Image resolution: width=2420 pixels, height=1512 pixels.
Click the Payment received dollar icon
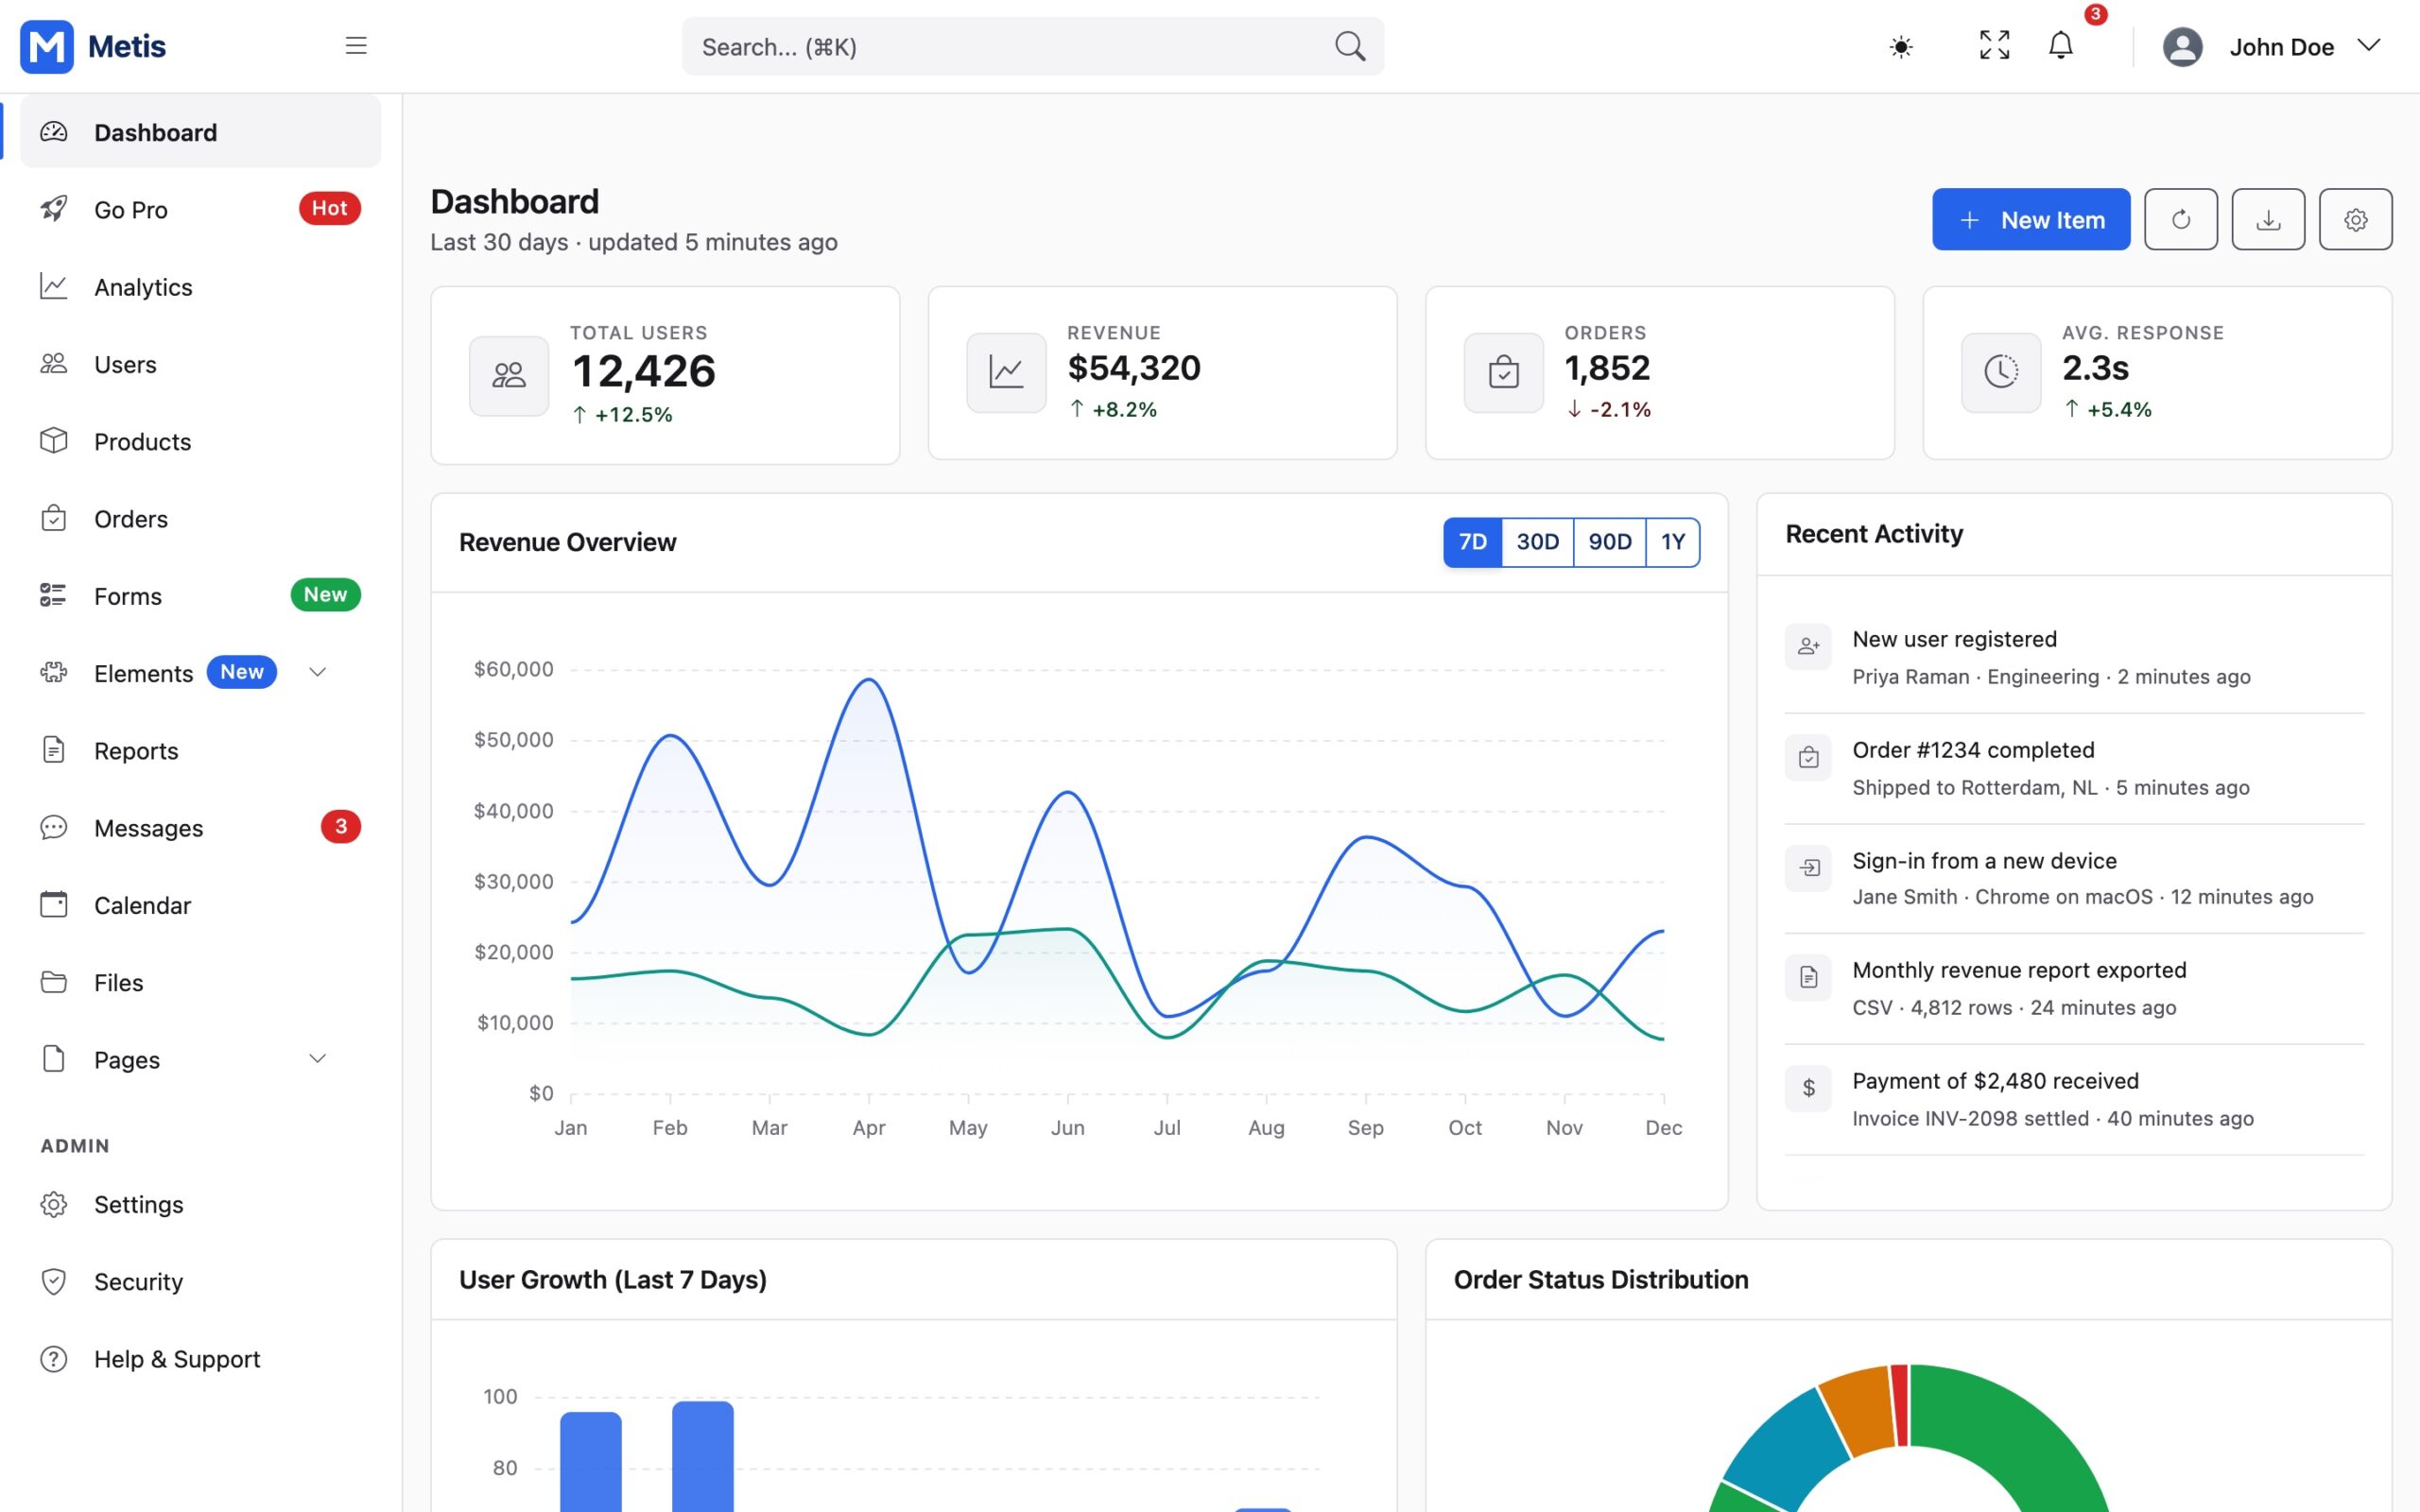pyautogui.click(x=1807, y=1088)
